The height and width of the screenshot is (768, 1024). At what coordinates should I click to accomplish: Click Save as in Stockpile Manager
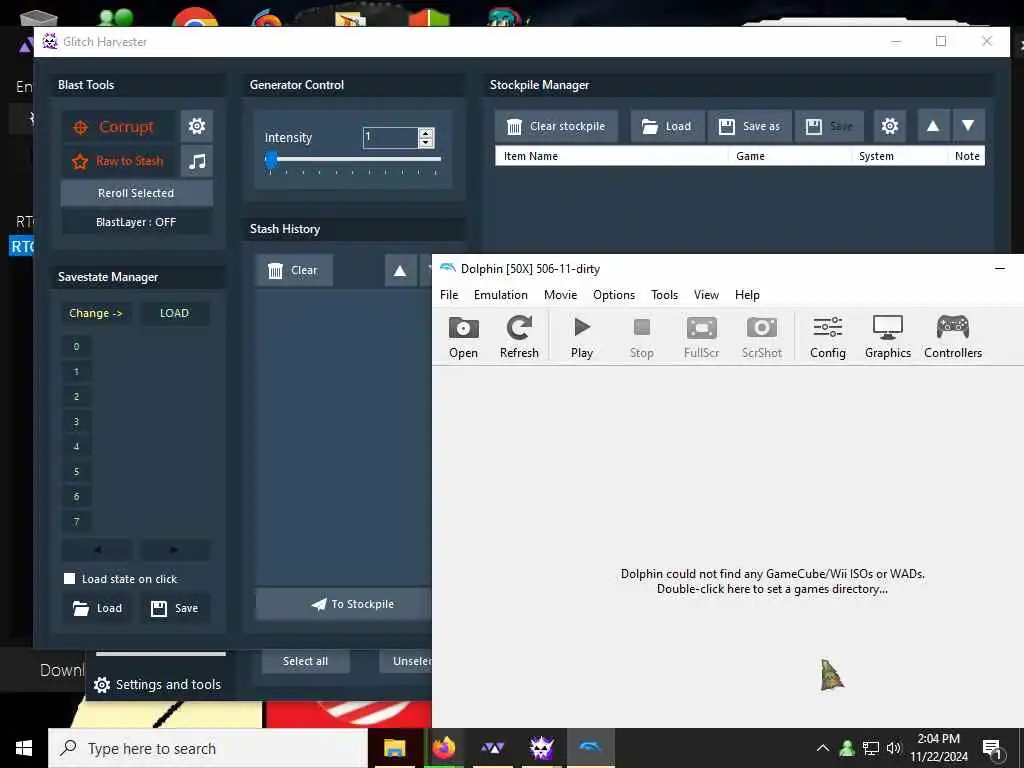(749, 126)
